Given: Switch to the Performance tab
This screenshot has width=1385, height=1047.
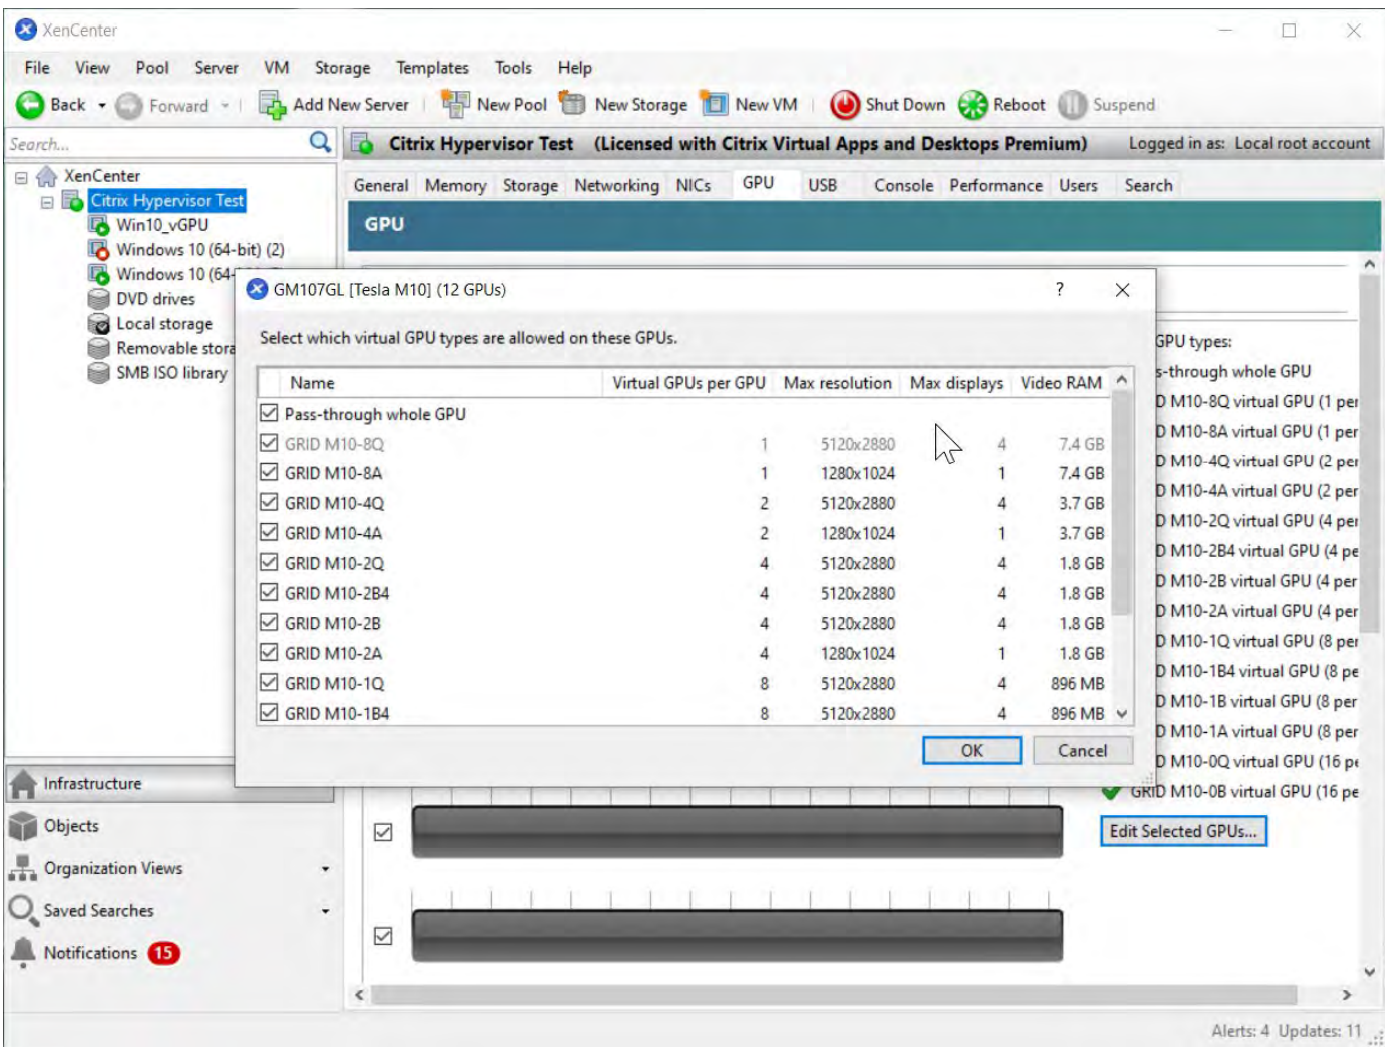Looking at the screenshot, I should 995,185.
